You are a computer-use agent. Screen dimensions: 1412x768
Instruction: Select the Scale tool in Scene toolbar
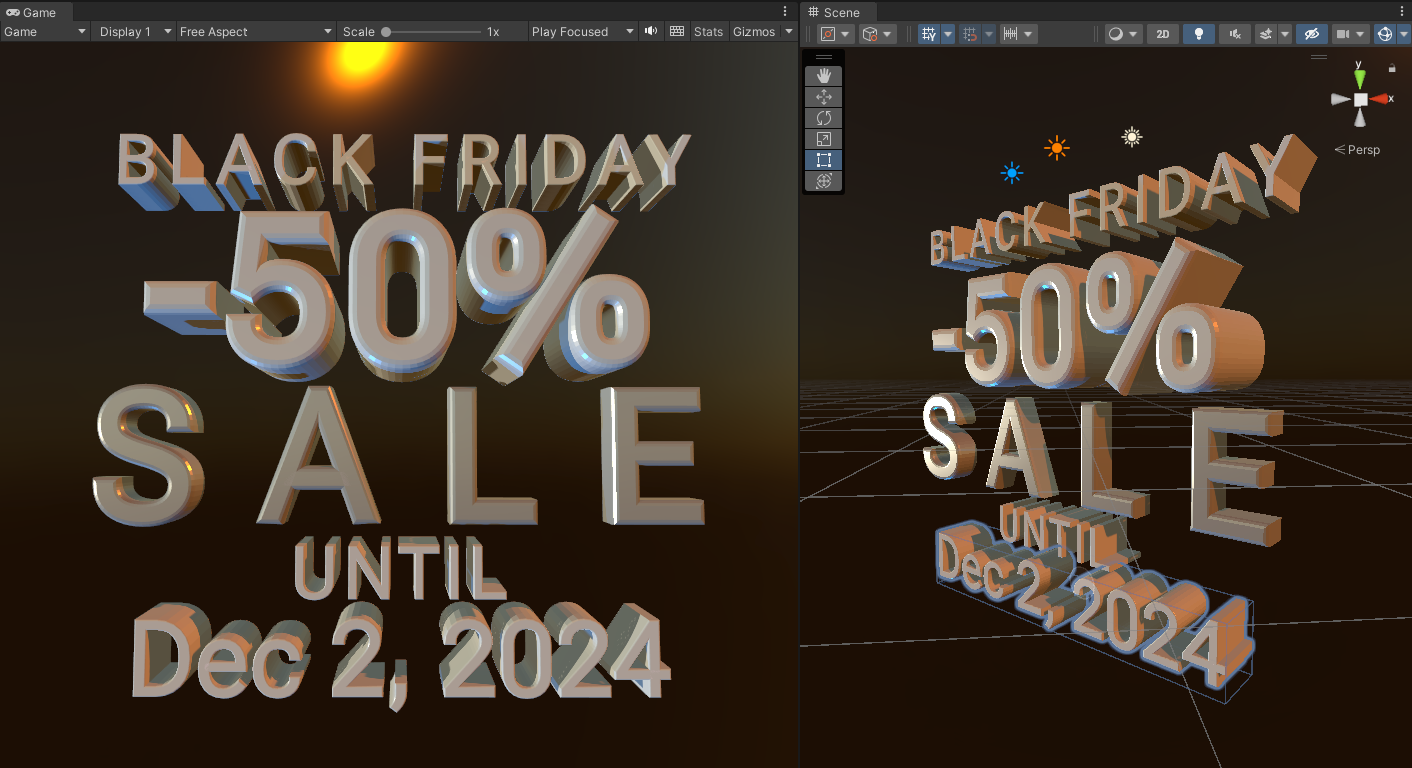tap(824, 139)
